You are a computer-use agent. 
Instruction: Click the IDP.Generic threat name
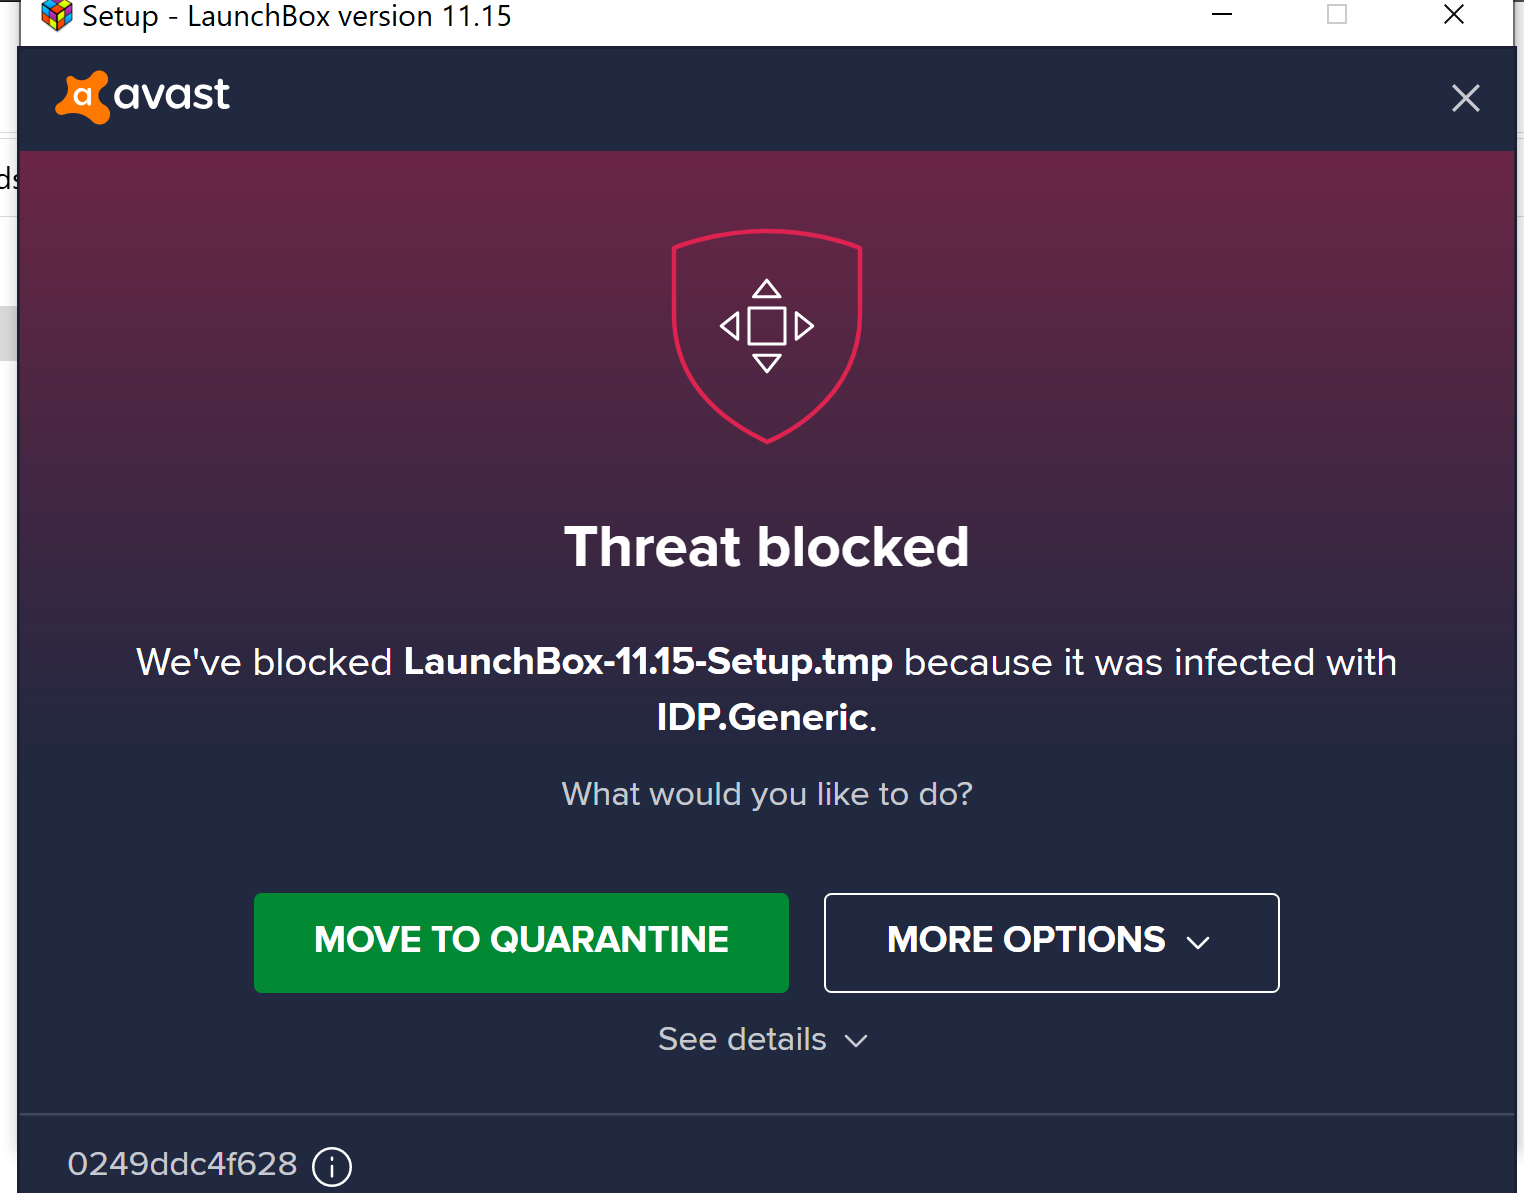coord(763,717)
